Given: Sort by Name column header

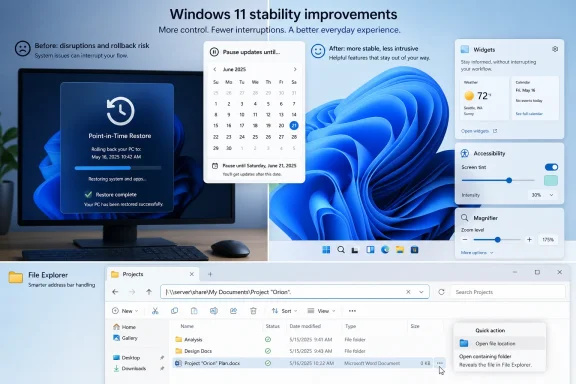Looking at the screenshot, I should pos(187,326).
